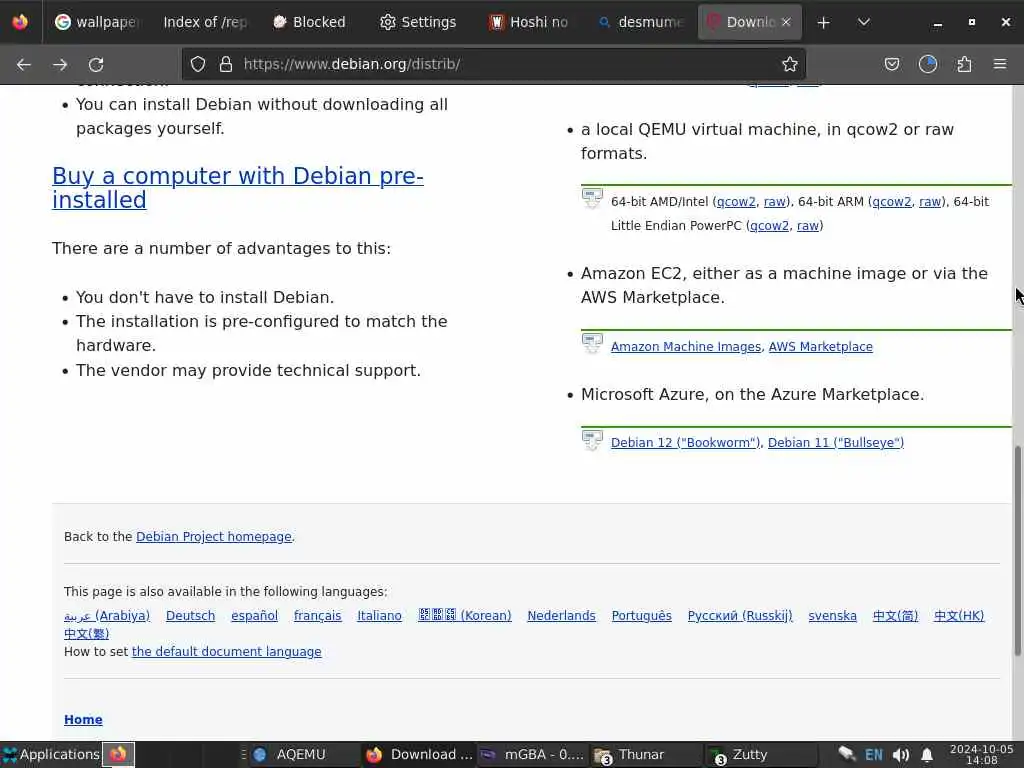
Task: Open the tracking protection shield icon
Action: click(198, 64)
